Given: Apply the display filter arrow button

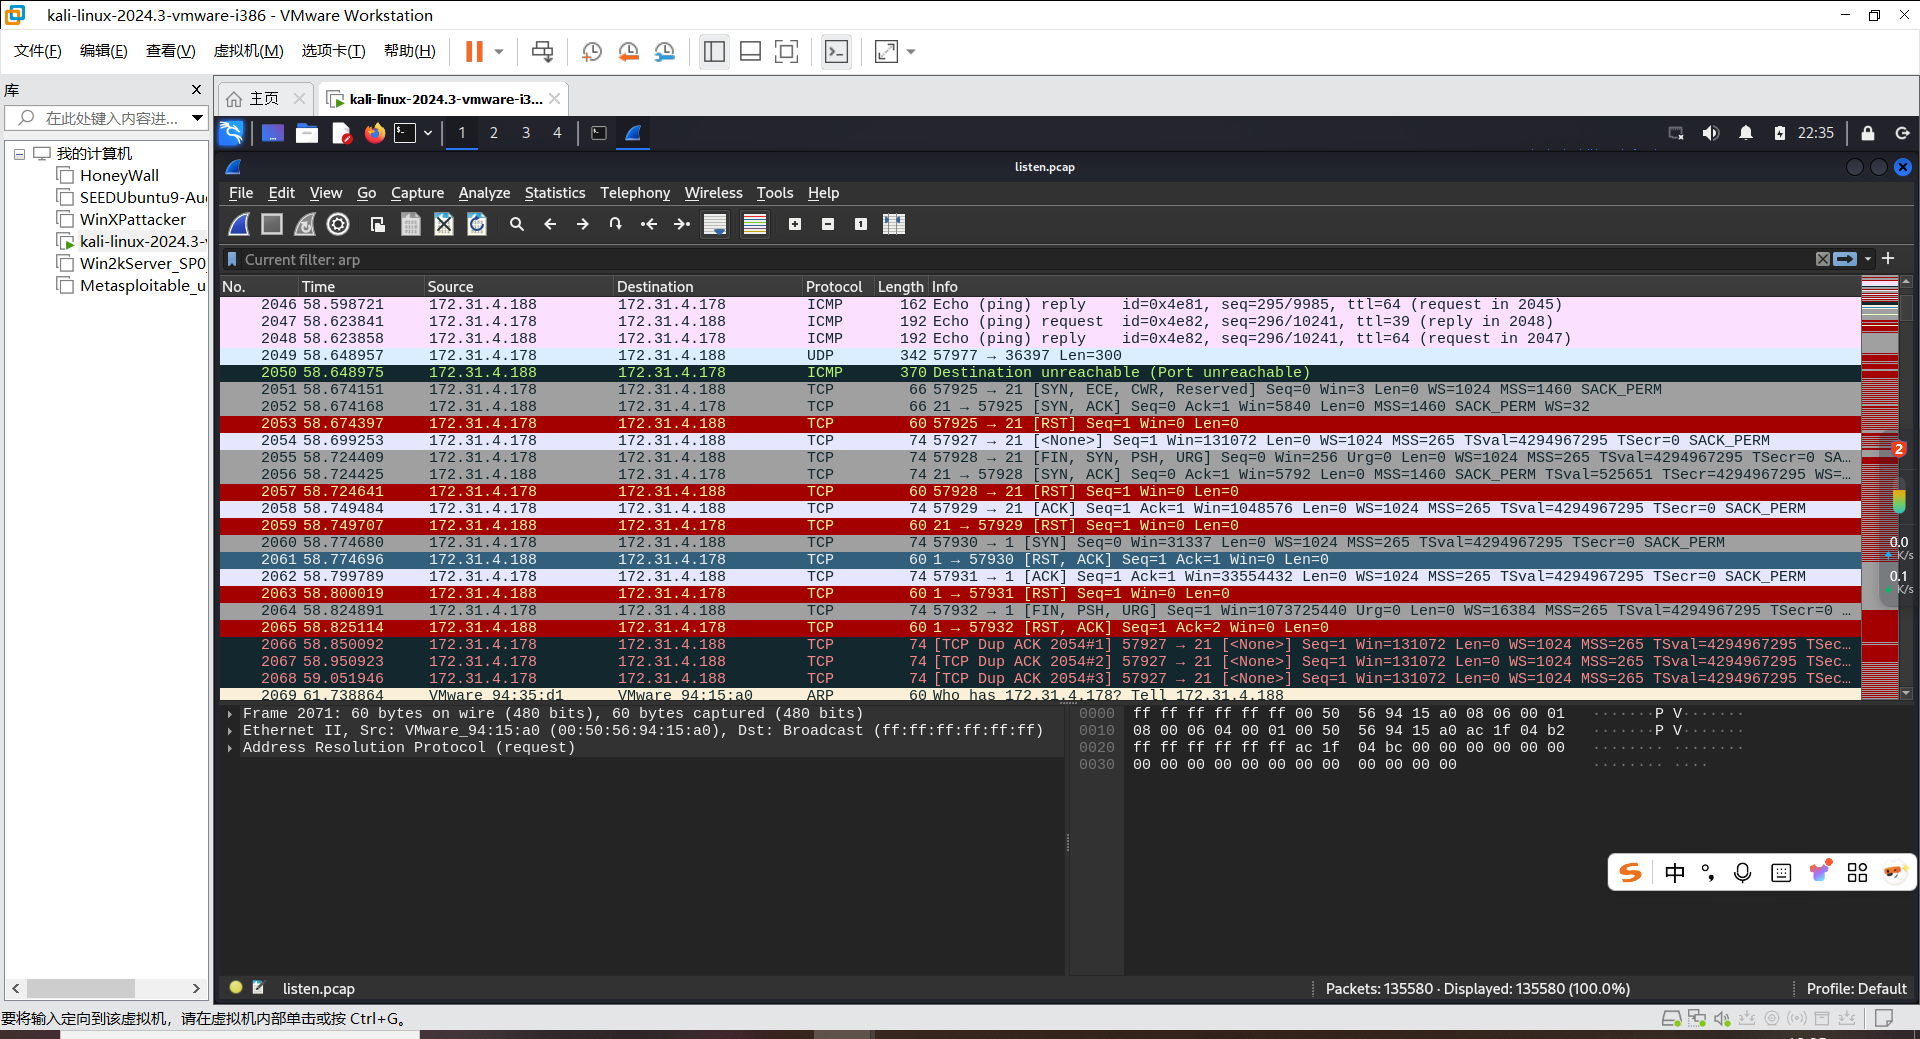Looking at the screenshot, I should tap(1845, 260).
